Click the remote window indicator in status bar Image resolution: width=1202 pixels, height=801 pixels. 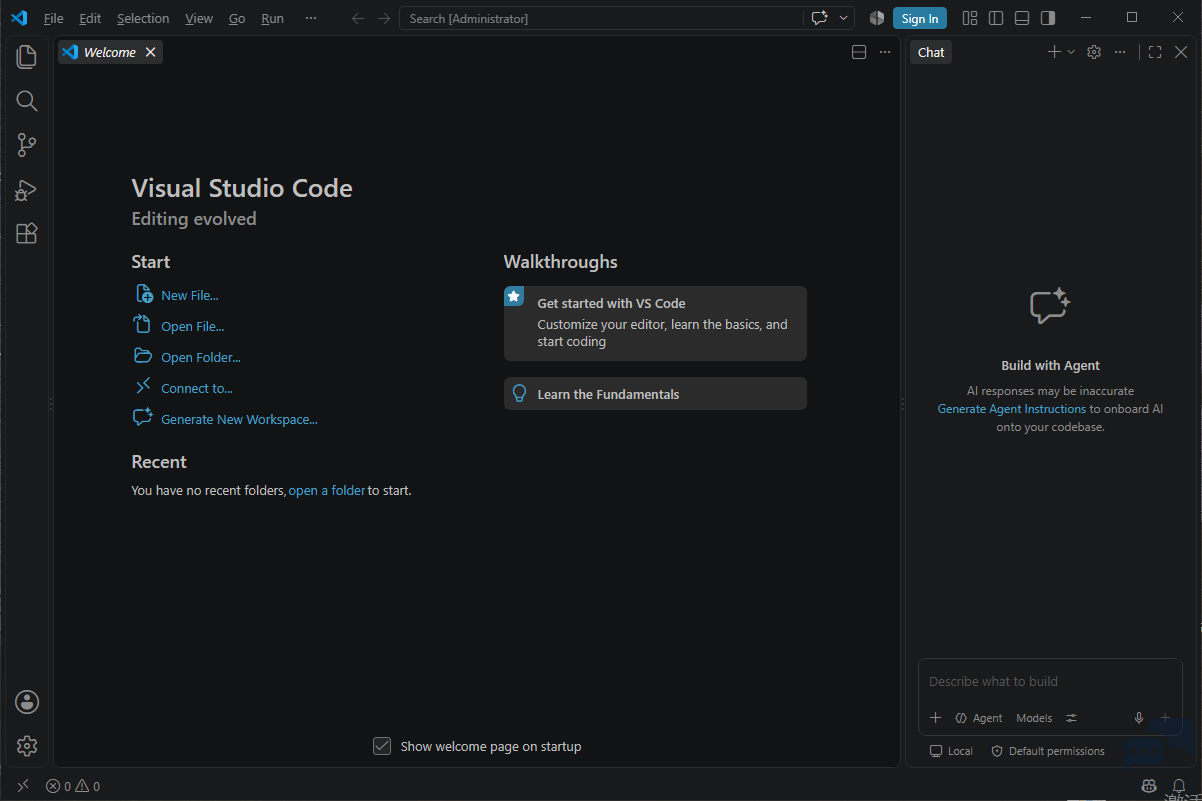tap(23, 786)
